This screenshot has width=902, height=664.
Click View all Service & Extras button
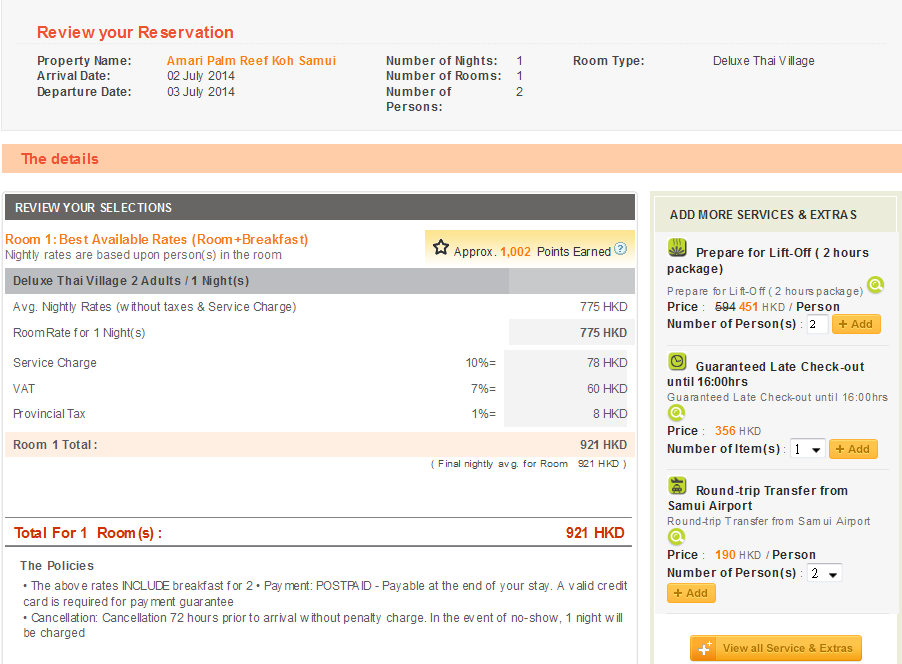(776, 648)
